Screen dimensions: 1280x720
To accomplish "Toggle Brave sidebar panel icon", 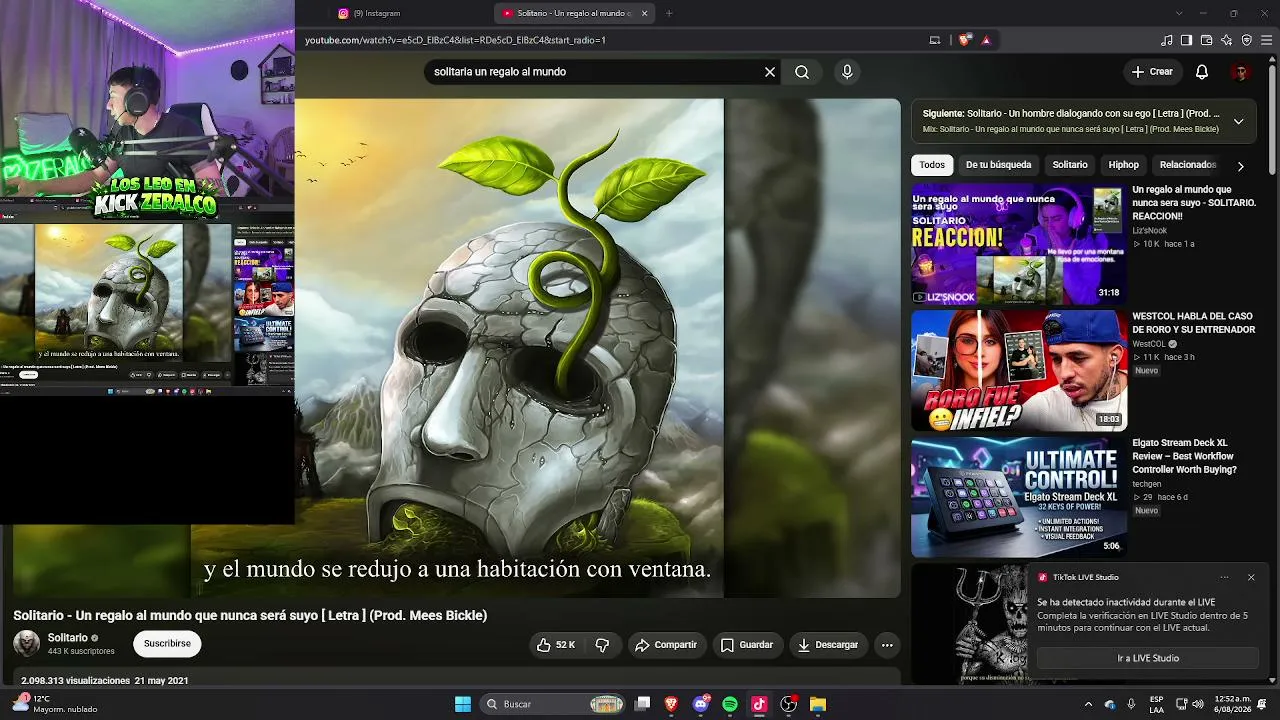I will click(x=1186, y=40).
